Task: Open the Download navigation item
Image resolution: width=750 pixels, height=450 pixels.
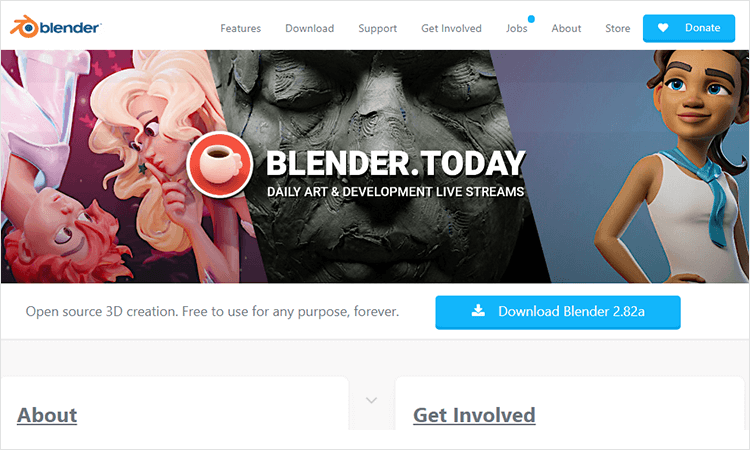Action: coord(309,28)
